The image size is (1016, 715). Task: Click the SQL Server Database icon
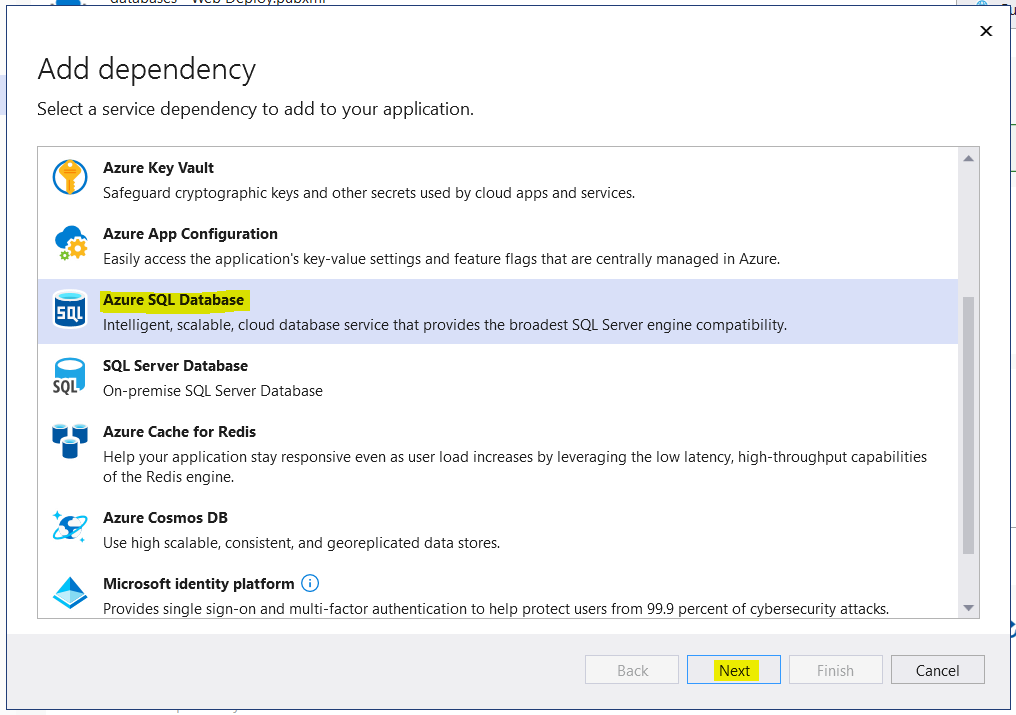point(69,377)
